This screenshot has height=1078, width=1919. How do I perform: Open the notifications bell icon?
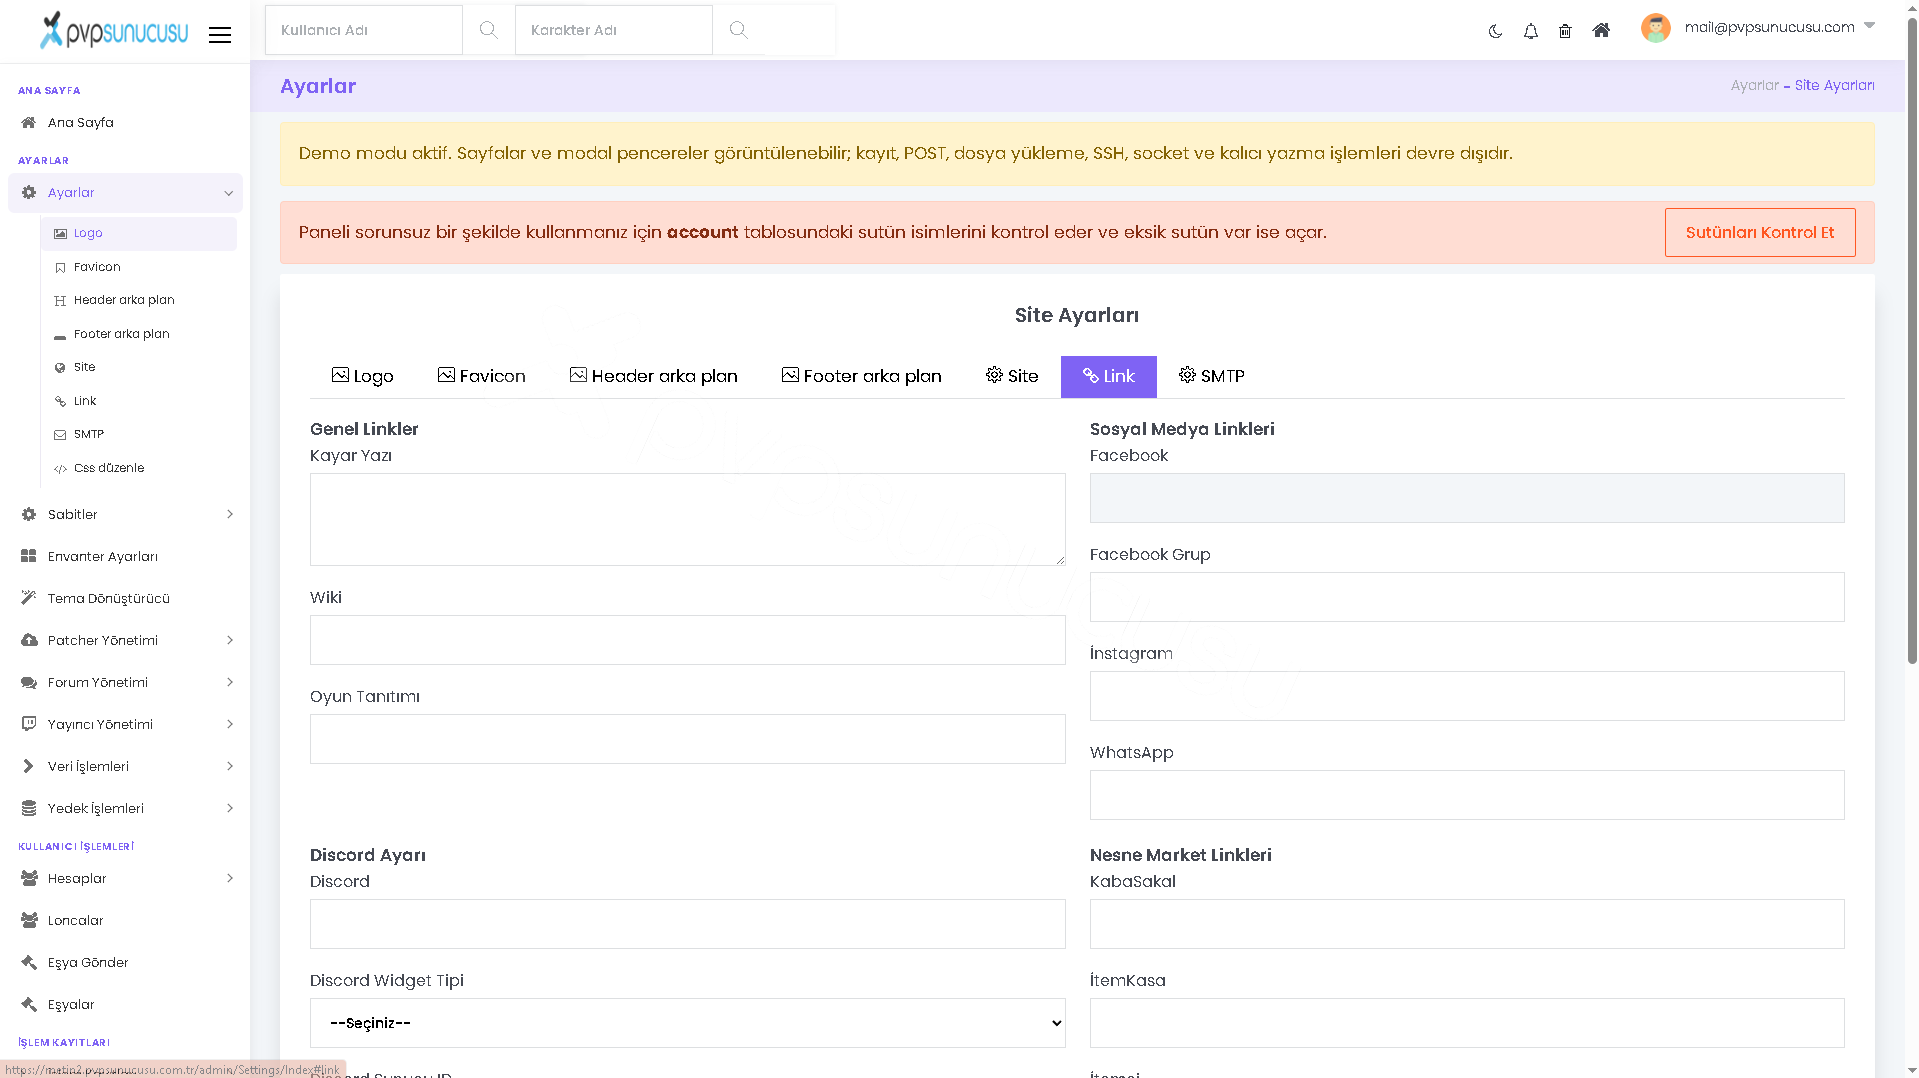[1530, 31]
